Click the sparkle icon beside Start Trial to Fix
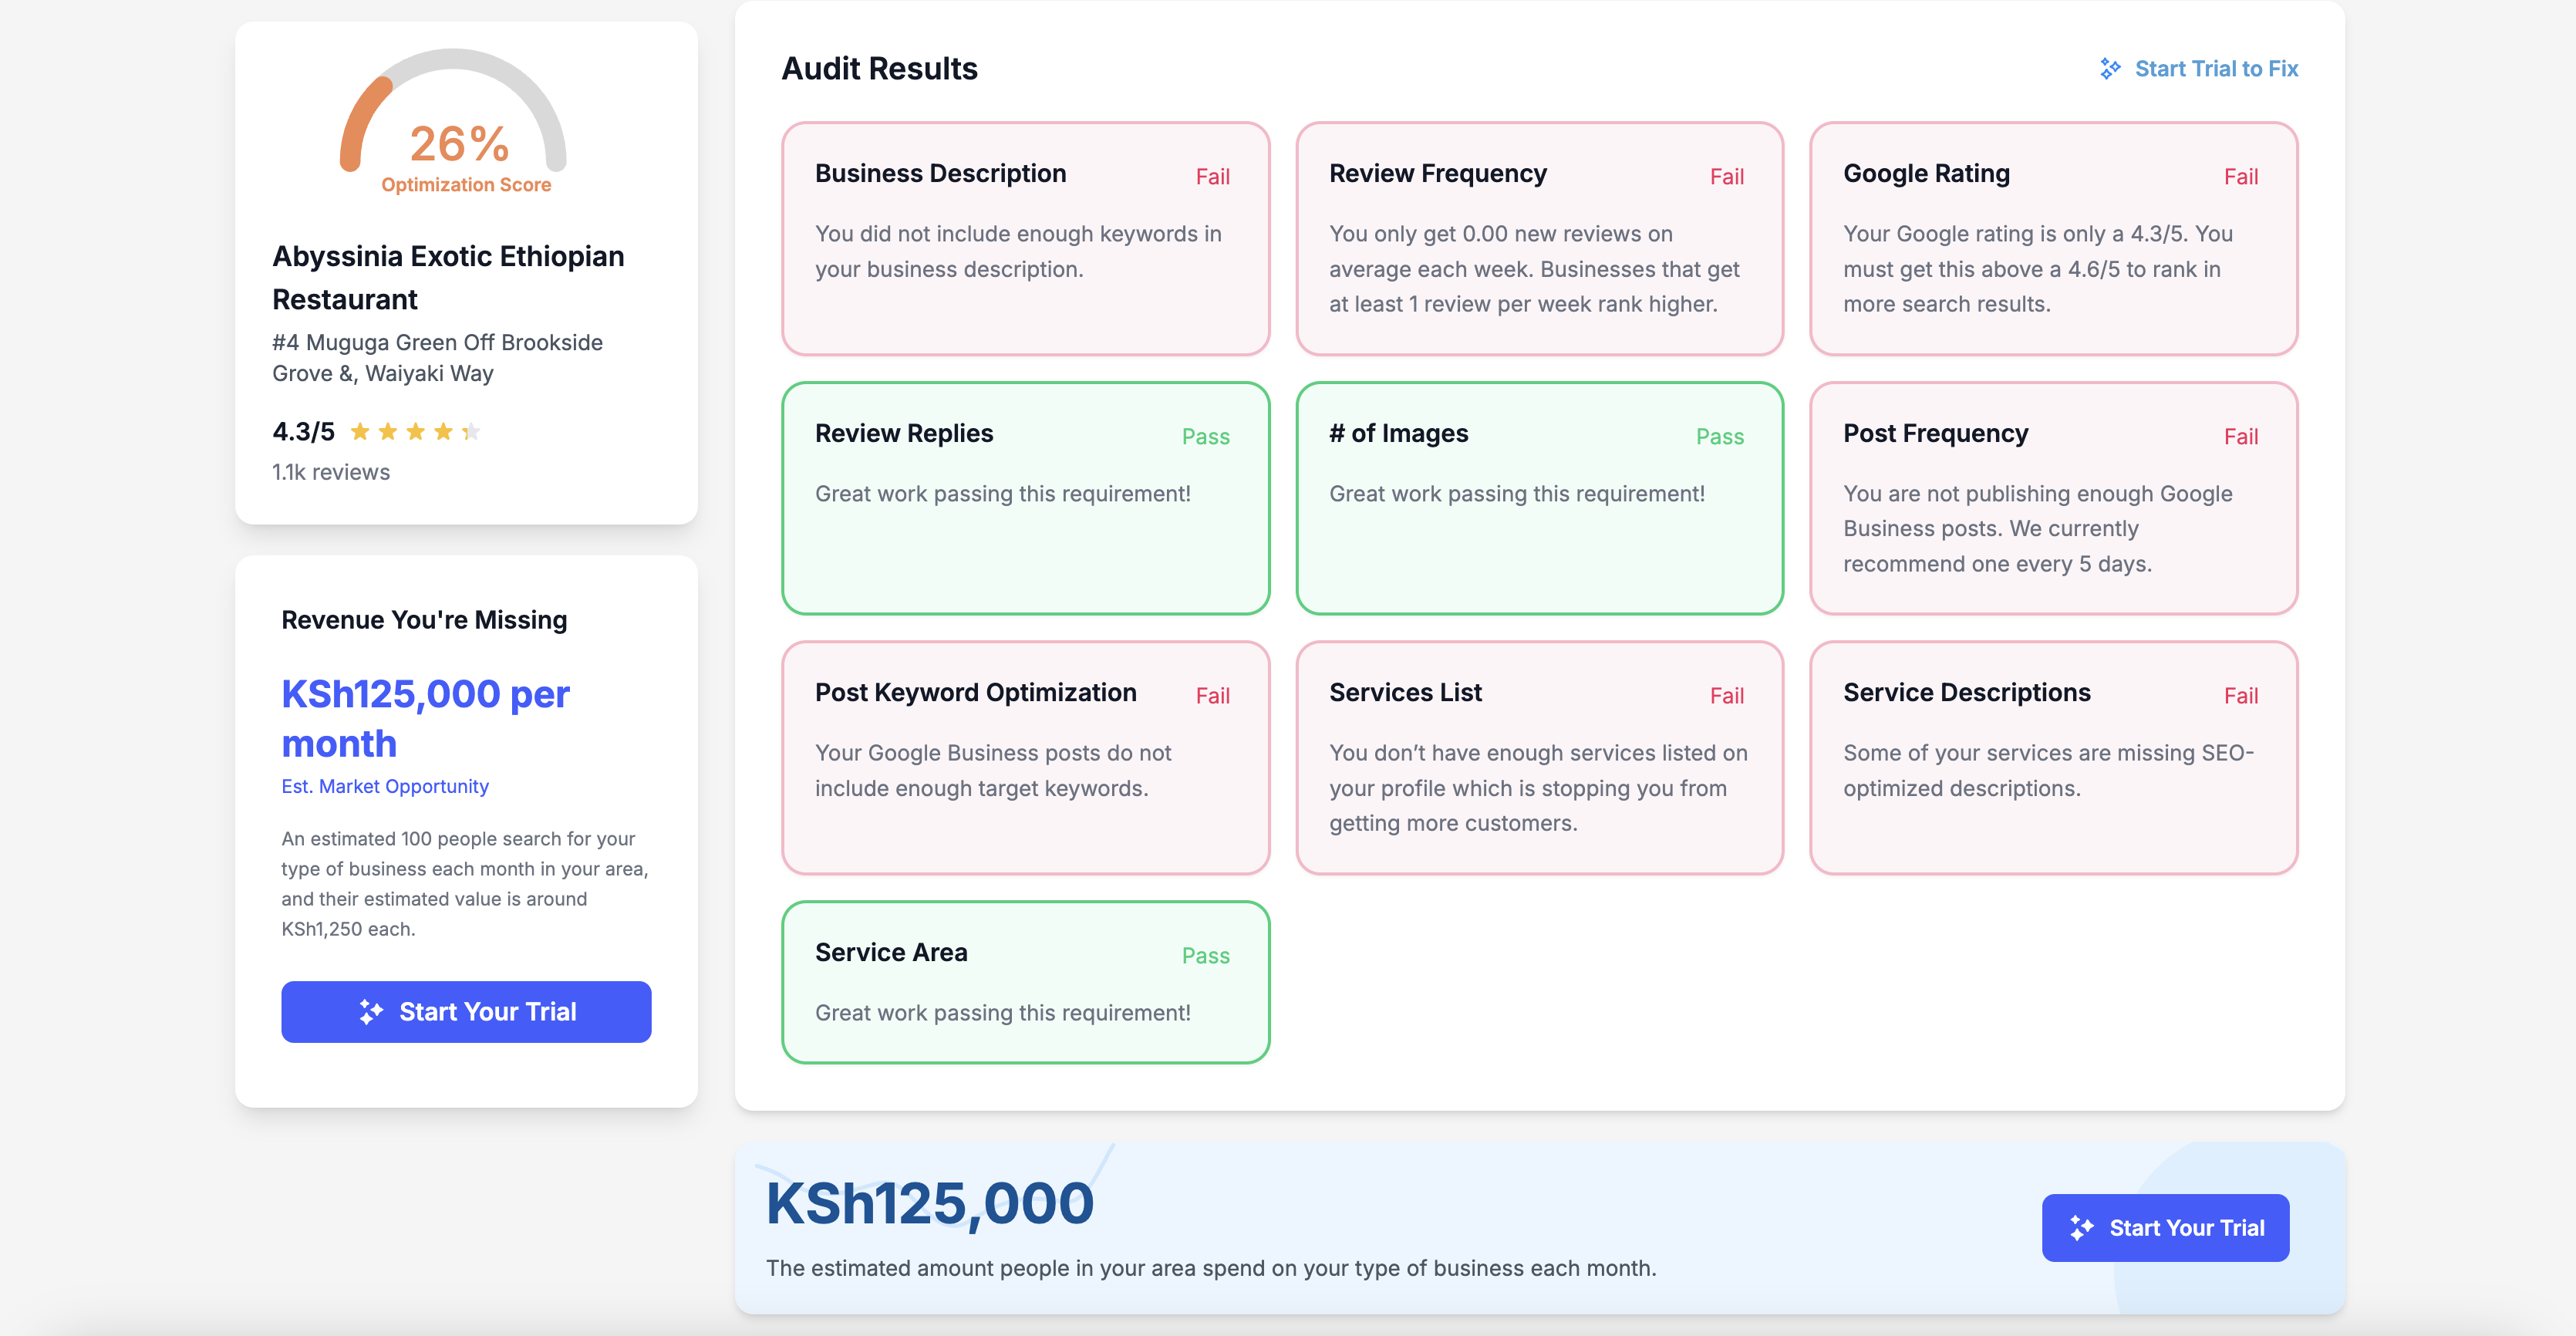 point(2110,69)
